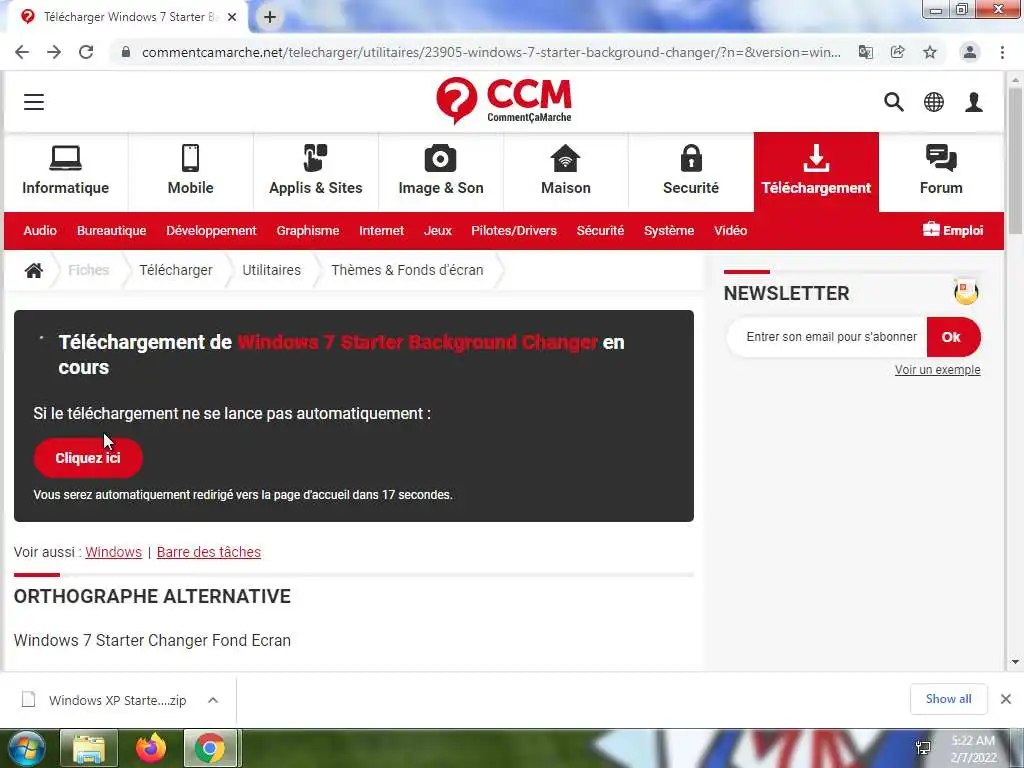
Task: Select Graphisme in the red submenu
Action: (x=308, y=231)
